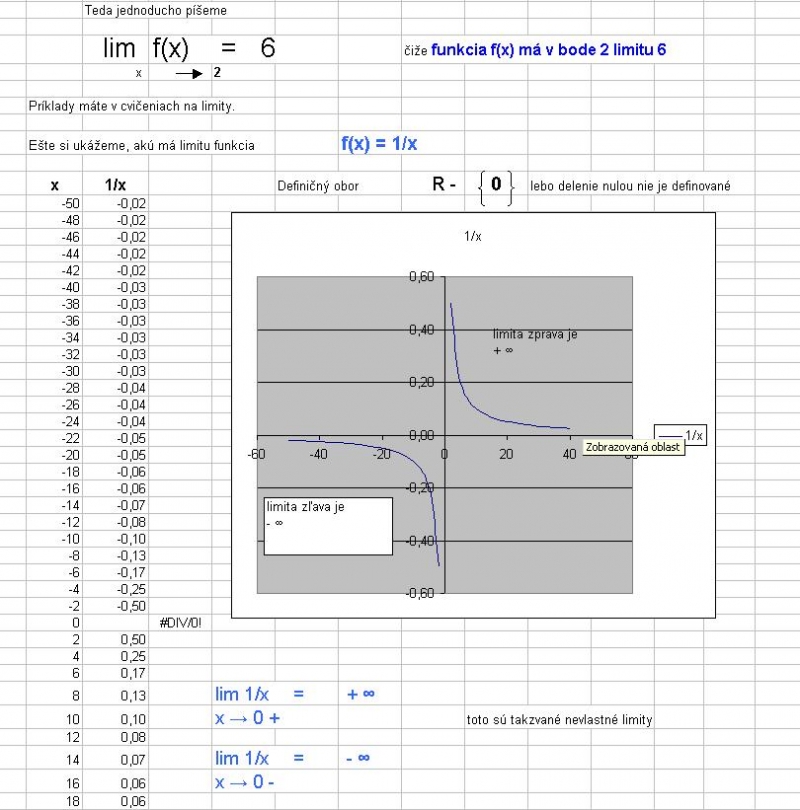Select the blue "x → 0 -" text
The width and height of the screenshot is (800, 810).
(245, 782)
